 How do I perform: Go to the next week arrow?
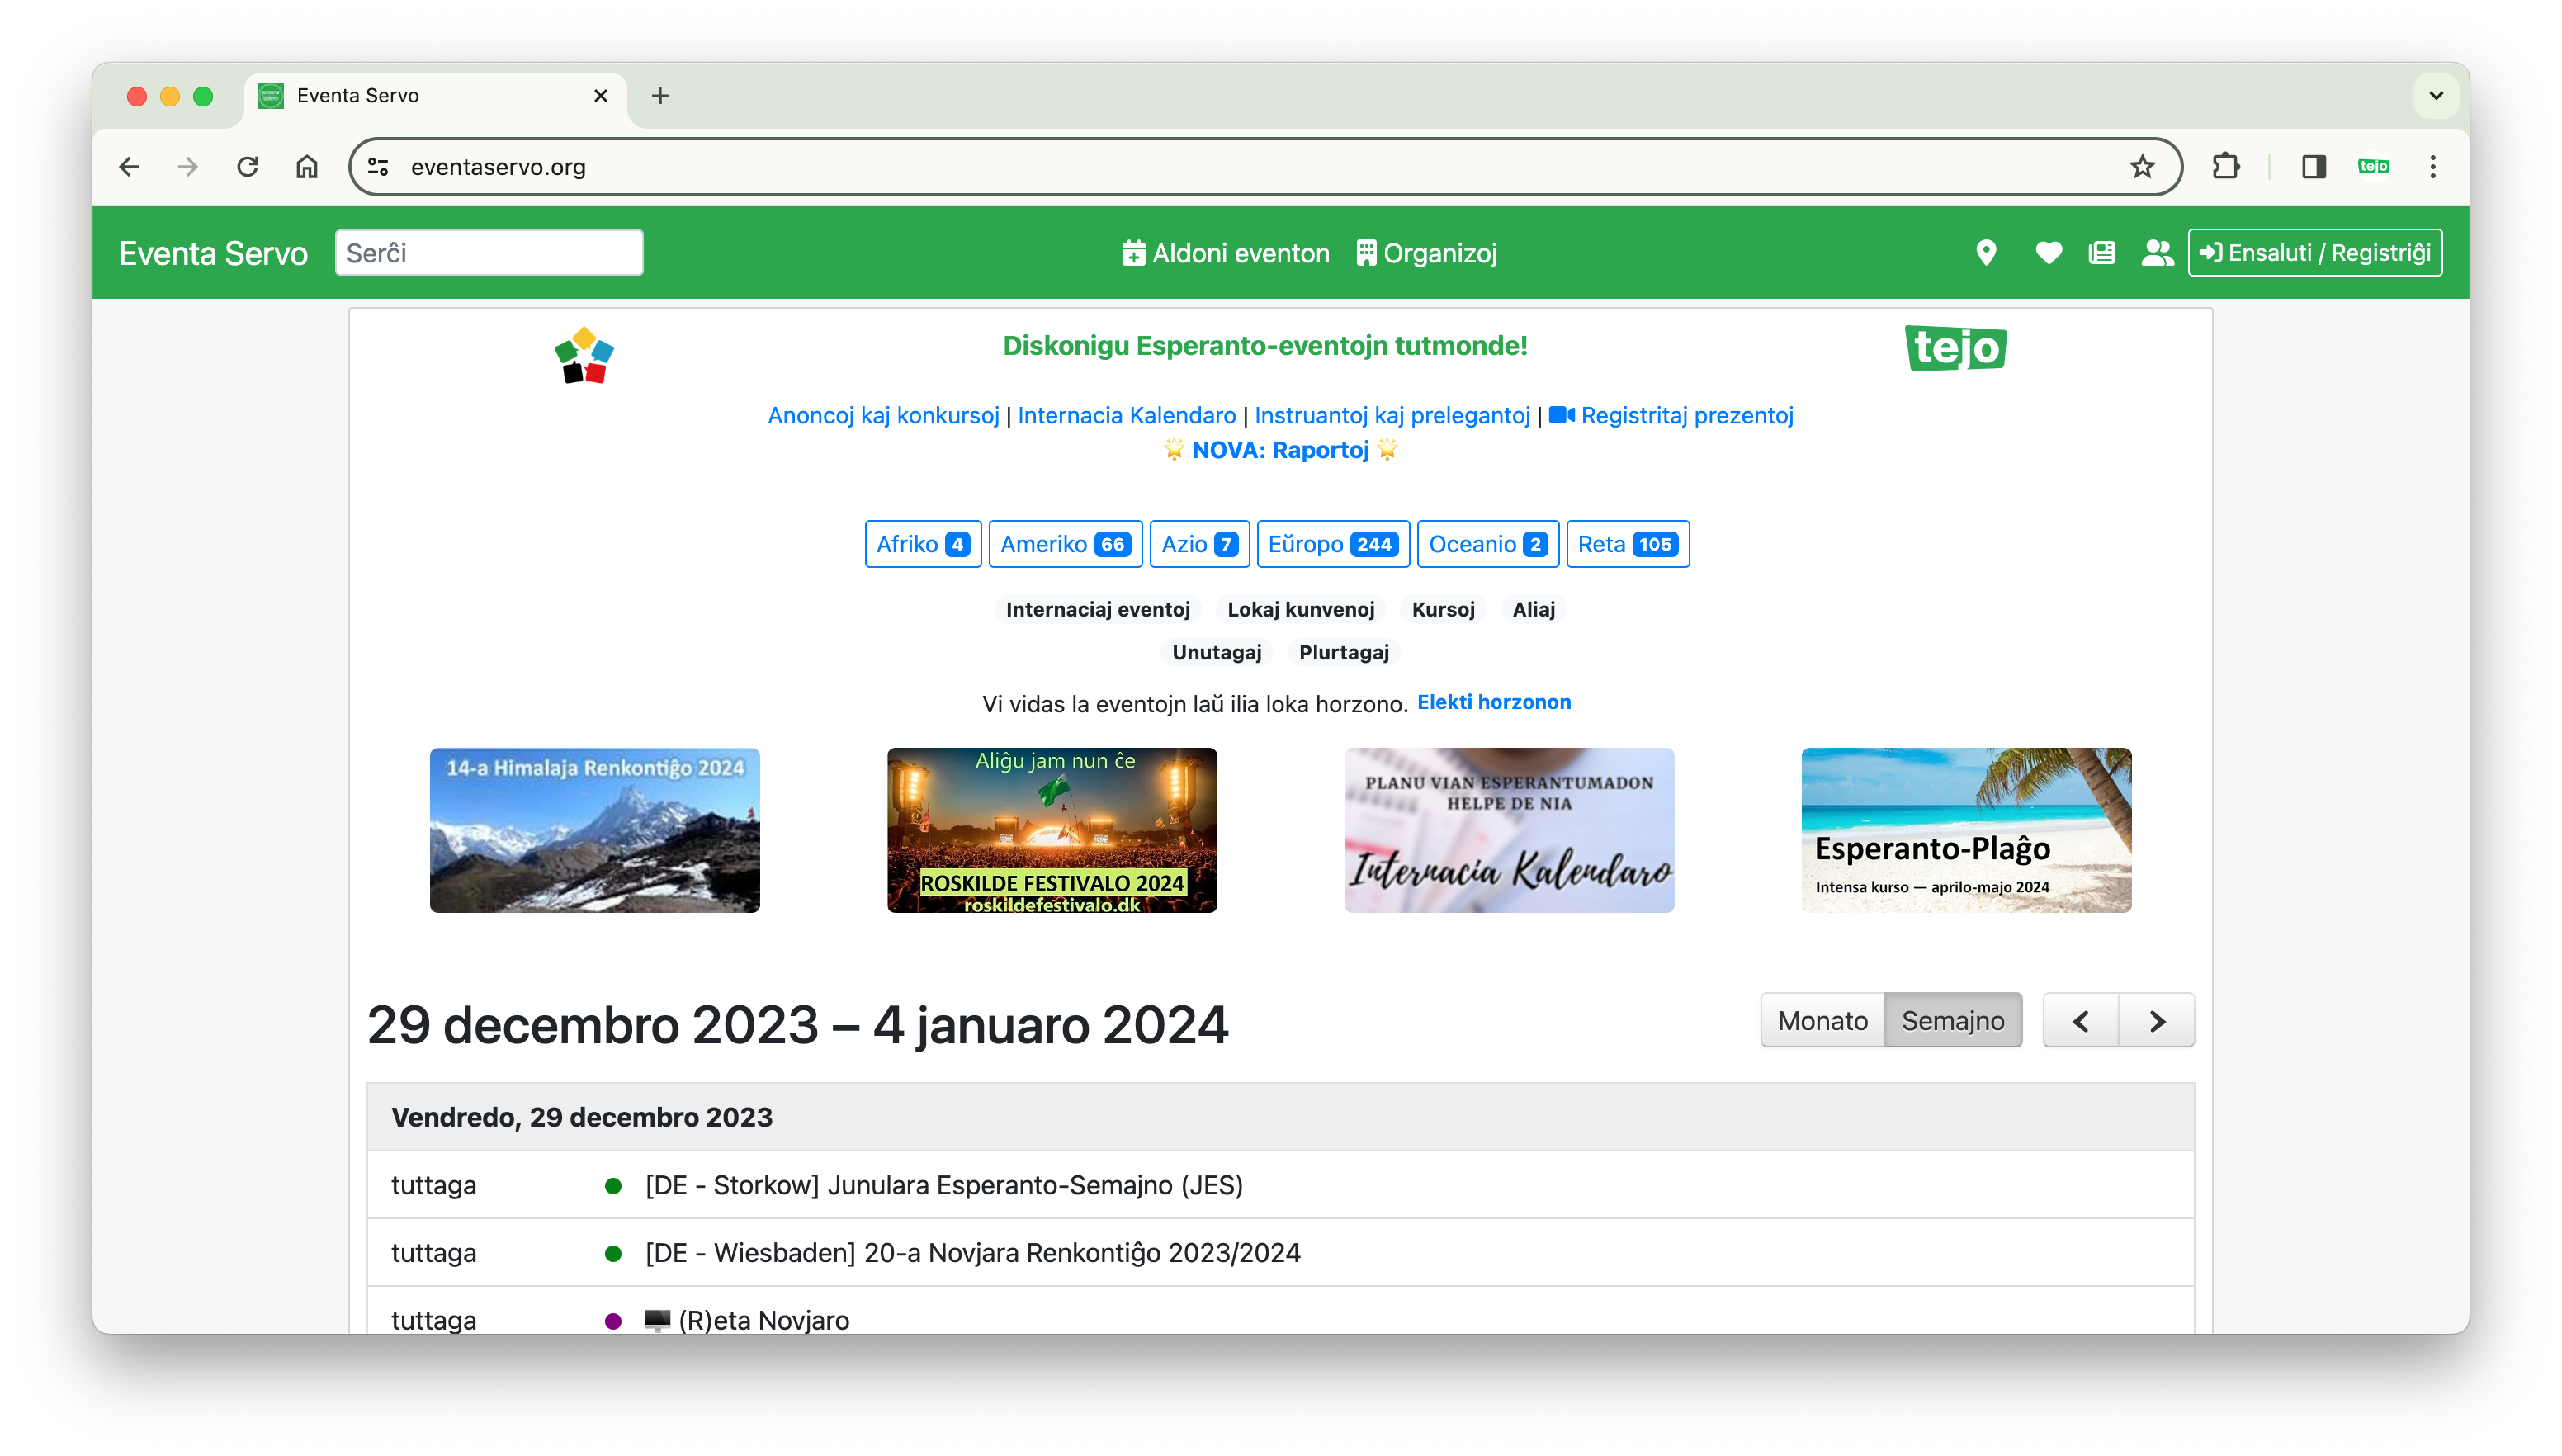point(2156,1020)
